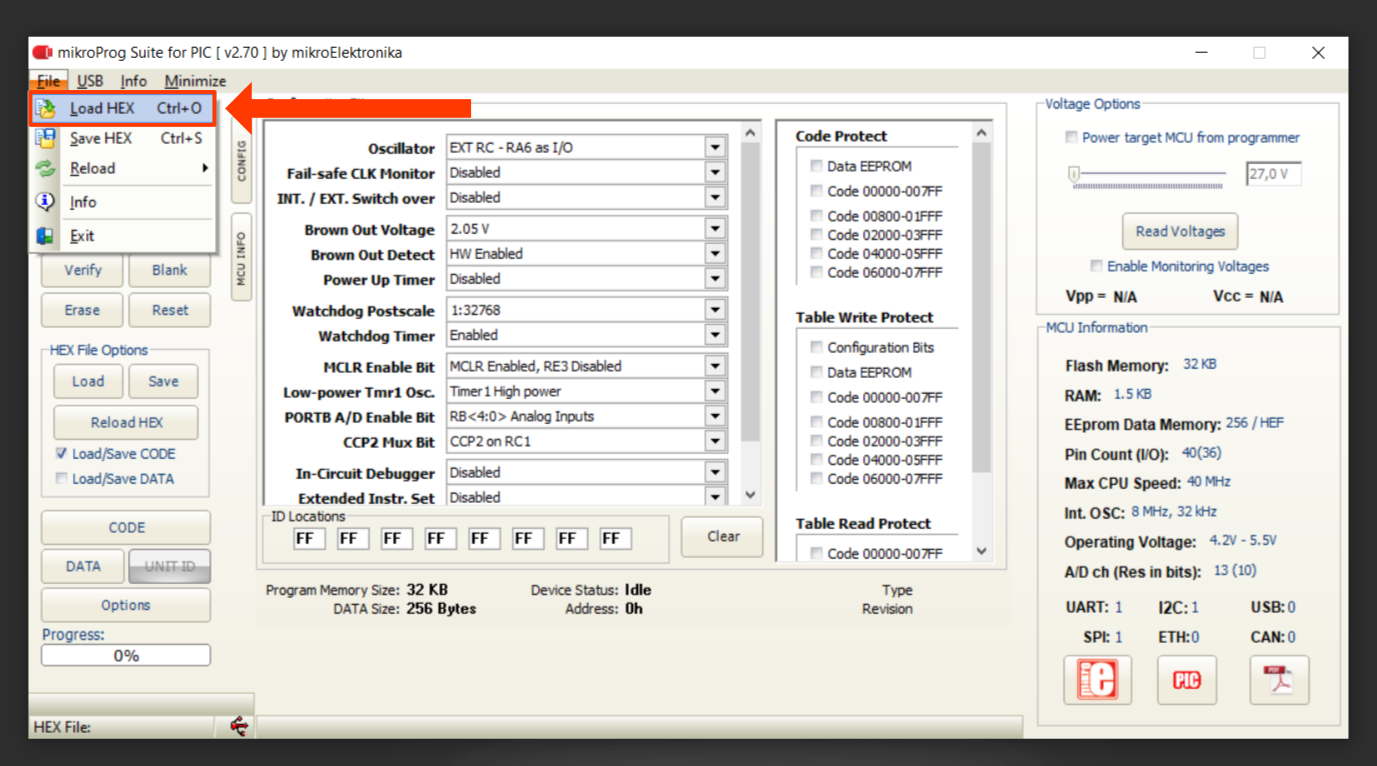Check Code Protect Data EEPROM
The height and width of the screenshot is (766, 1377).
pyautogui.click(x=817, y=166)
